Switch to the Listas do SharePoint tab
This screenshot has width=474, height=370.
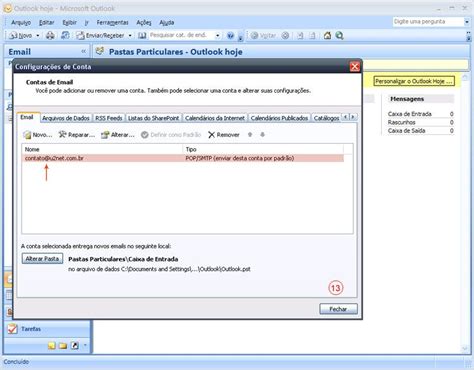click(x=154, y=118)
